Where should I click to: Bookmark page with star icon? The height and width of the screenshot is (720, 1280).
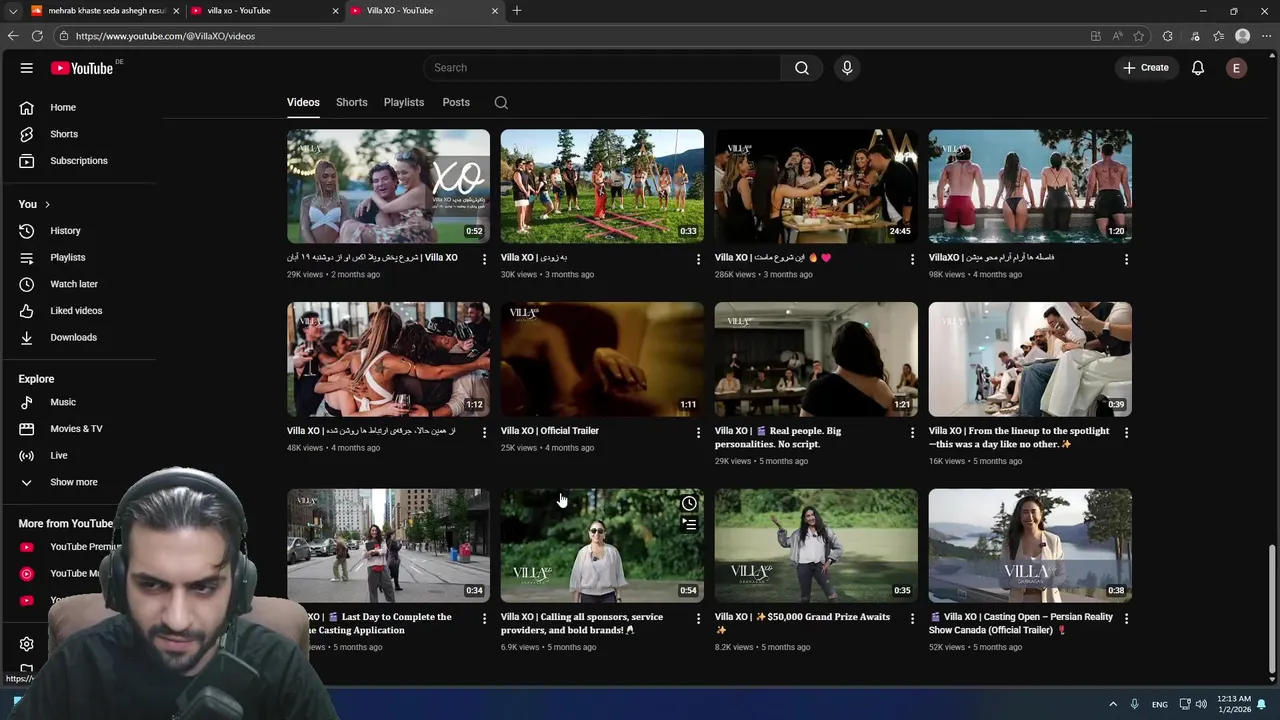coord(1138,36)
